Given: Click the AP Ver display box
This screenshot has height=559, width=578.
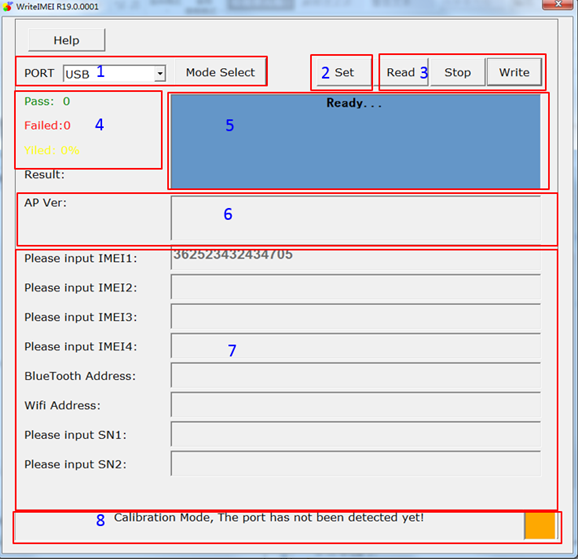Looking at the screenshot, I should (356, 218).
